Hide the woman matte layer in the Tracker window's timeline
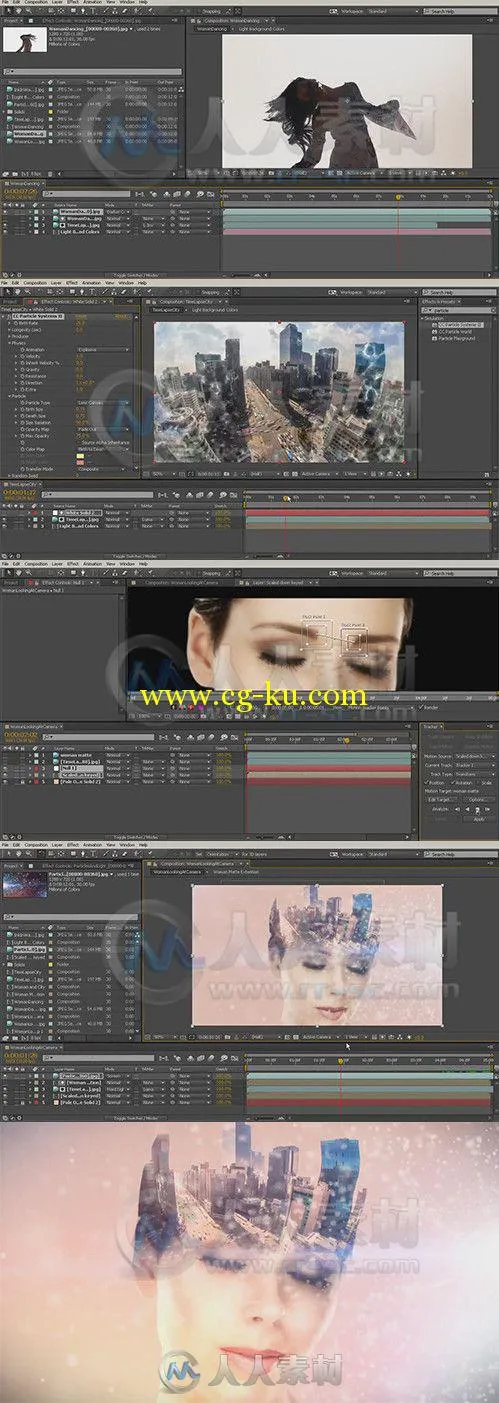This screenshot has width=499, height=1403. [x=5, y=754]
